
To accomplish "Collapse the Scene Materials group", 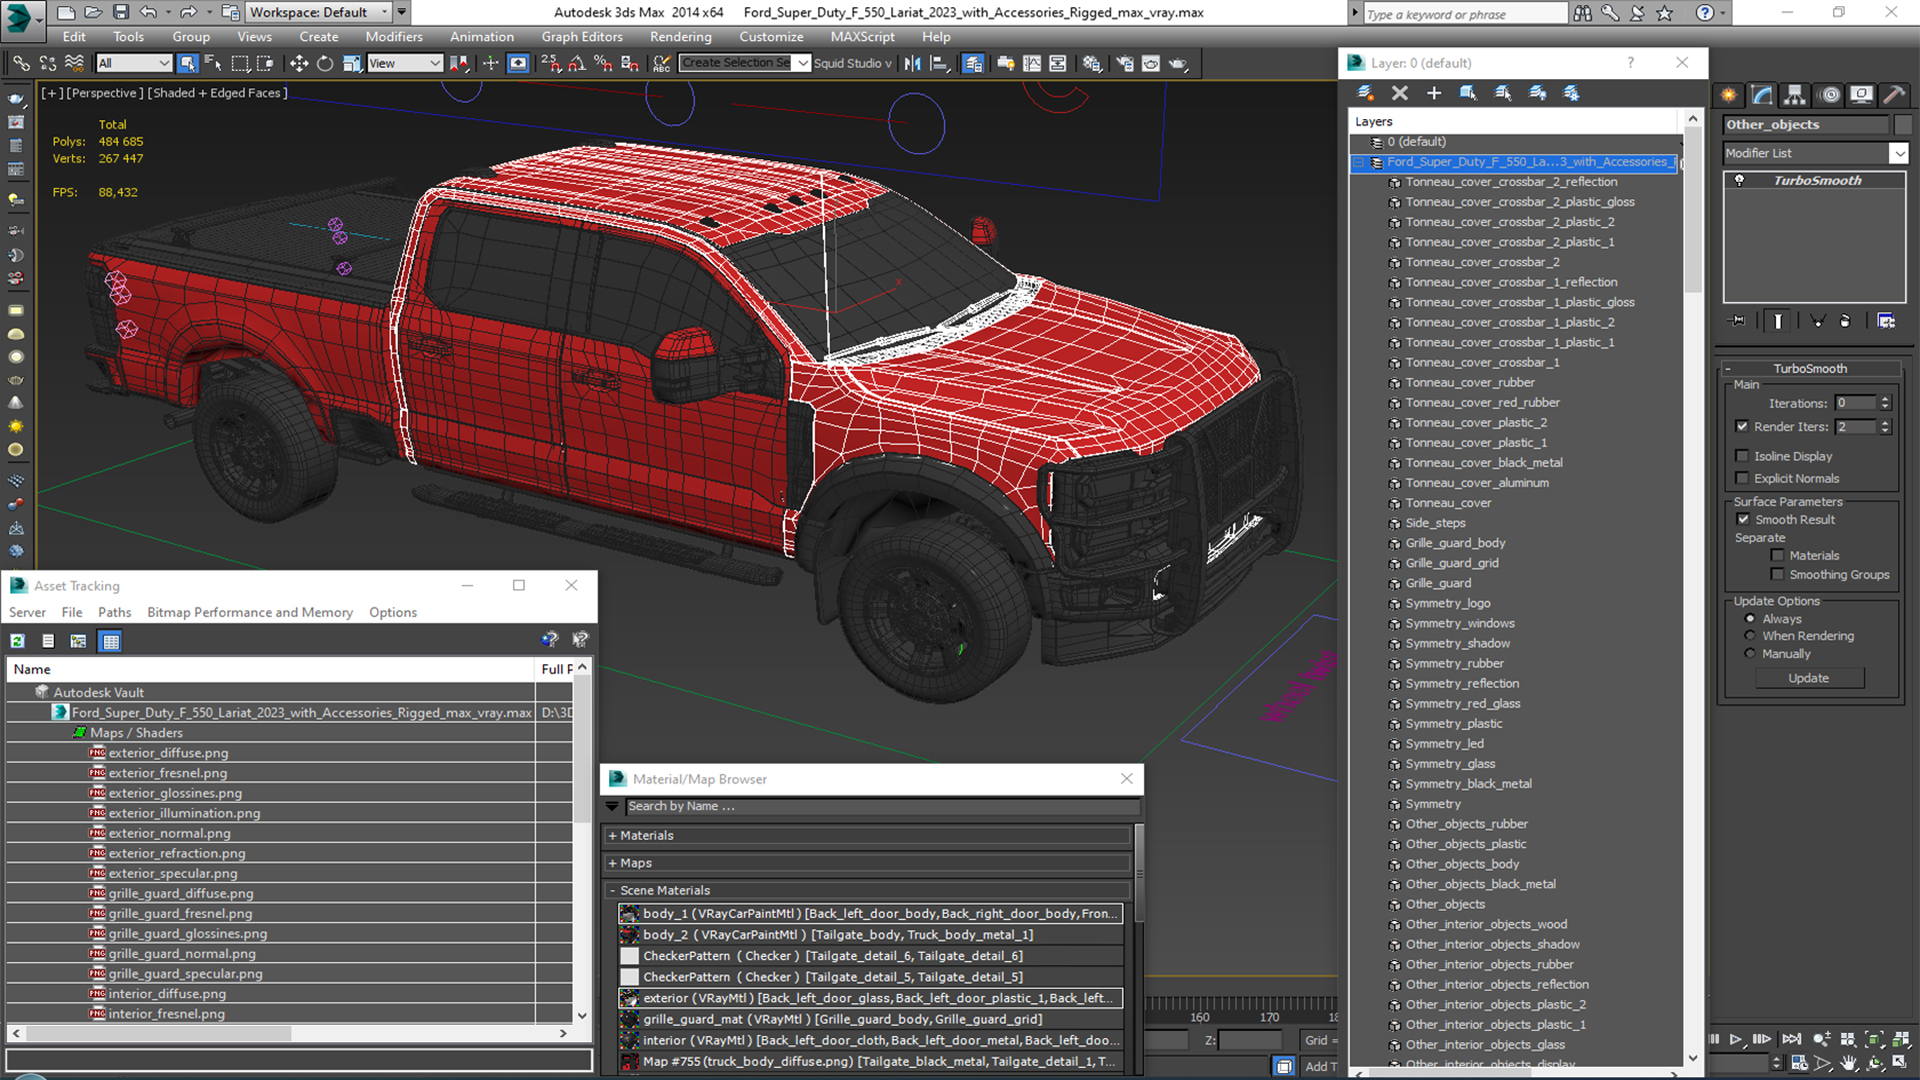I will (x=612, y=890).
